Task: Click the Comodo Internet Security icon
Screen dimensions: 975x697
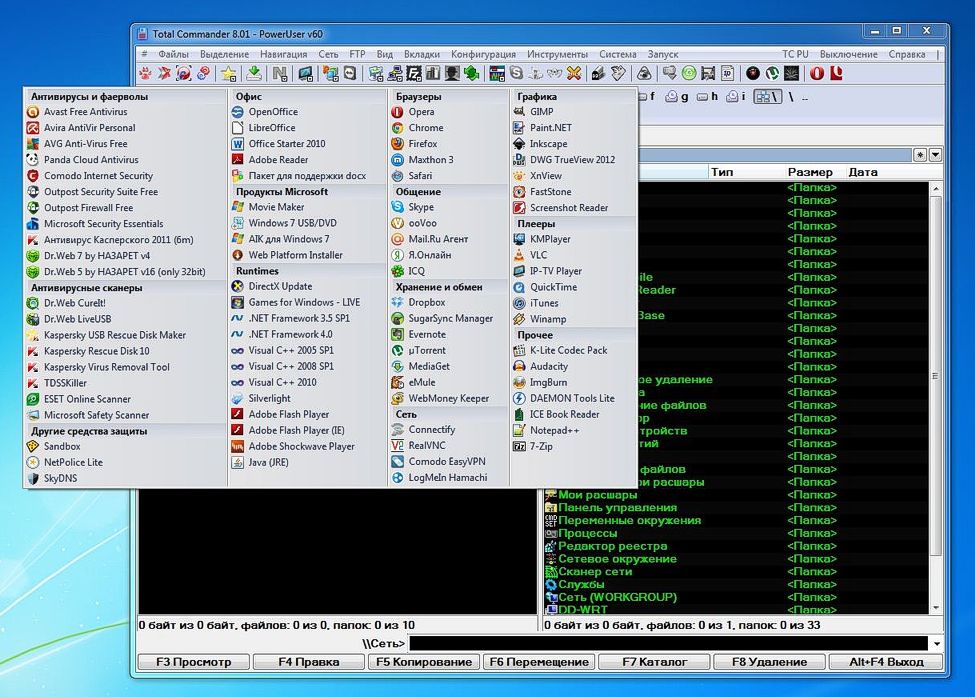Action: [33, 176]
